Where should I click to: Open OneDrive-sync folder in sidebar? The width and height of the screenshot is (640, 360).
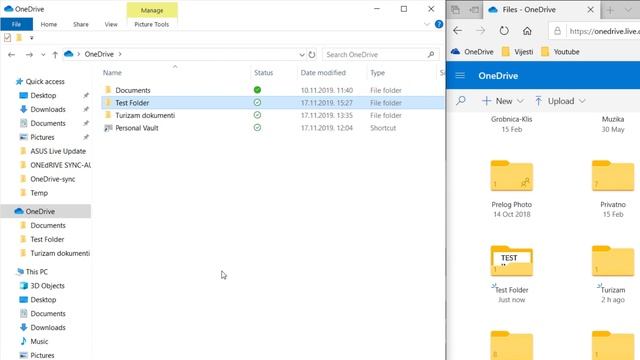coord(53,179)
